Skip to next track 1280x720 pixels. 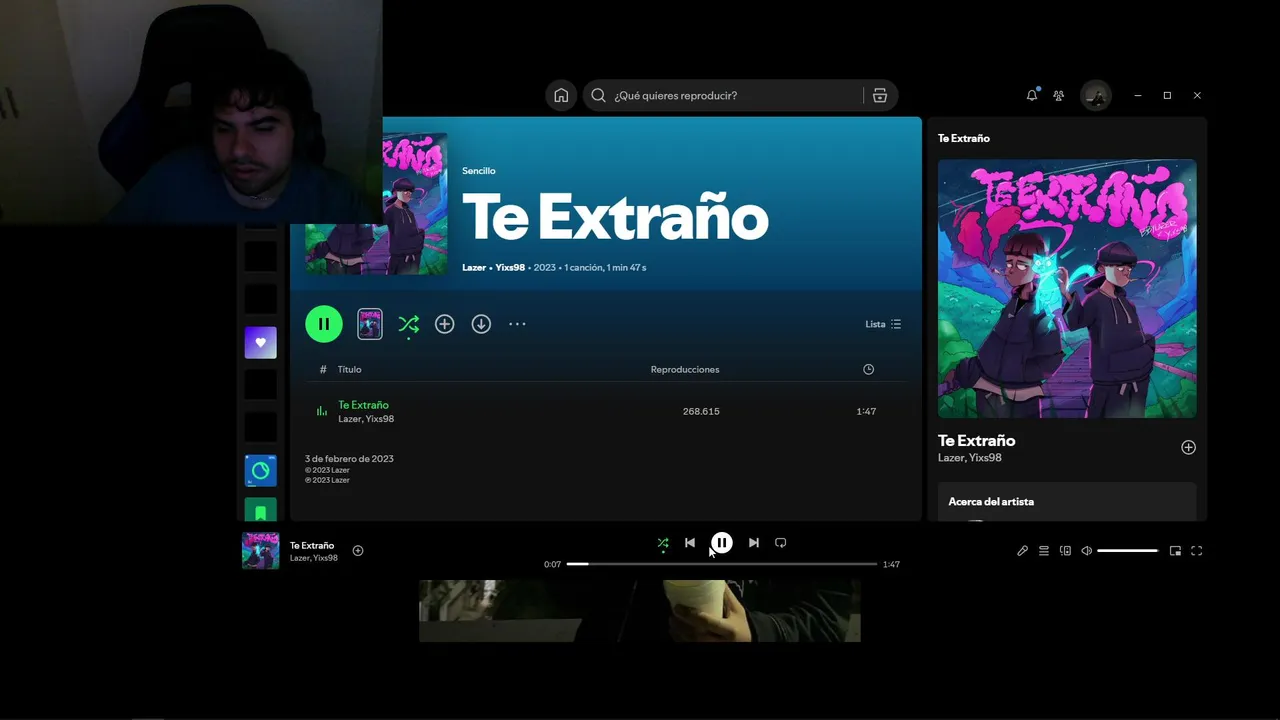754,543
